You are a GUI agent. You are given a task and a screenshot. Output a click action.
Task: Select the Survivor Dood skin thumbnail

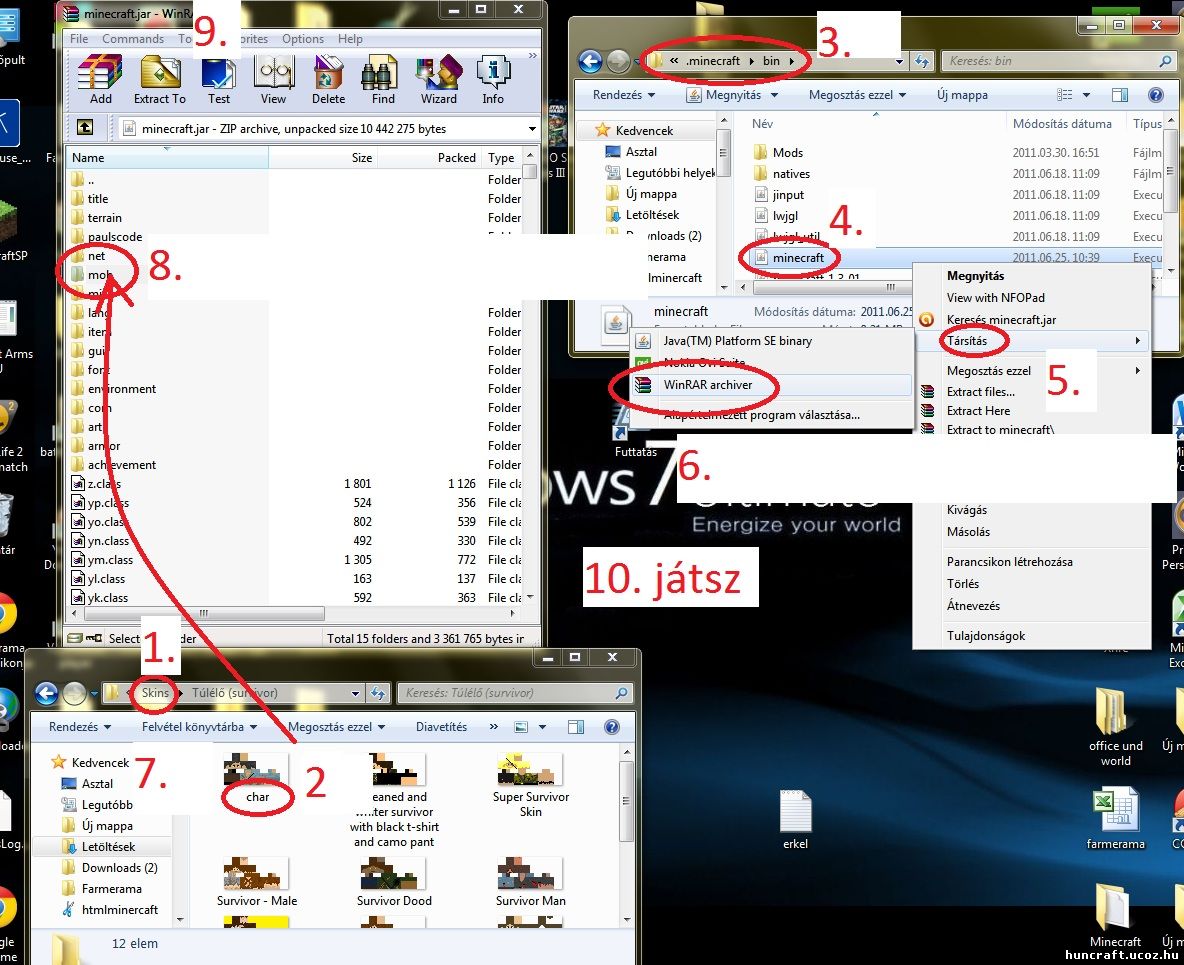393,881
